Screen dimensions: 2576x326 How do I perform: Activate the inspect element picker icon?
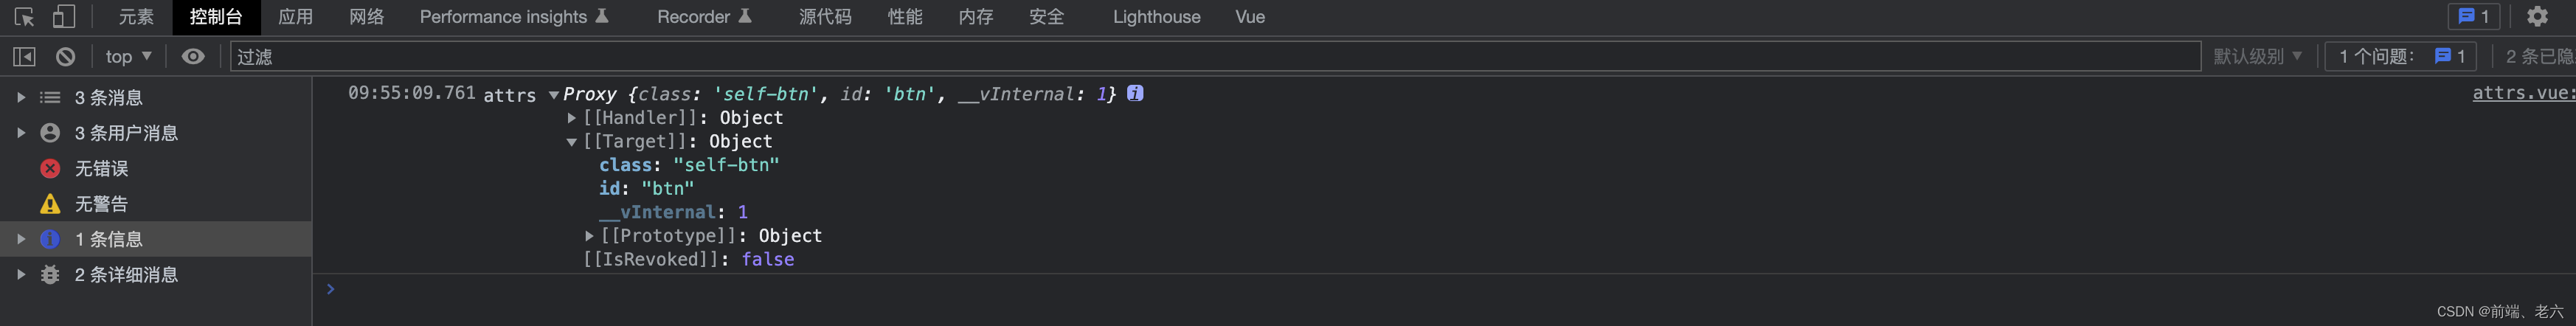tap(24, 17)
